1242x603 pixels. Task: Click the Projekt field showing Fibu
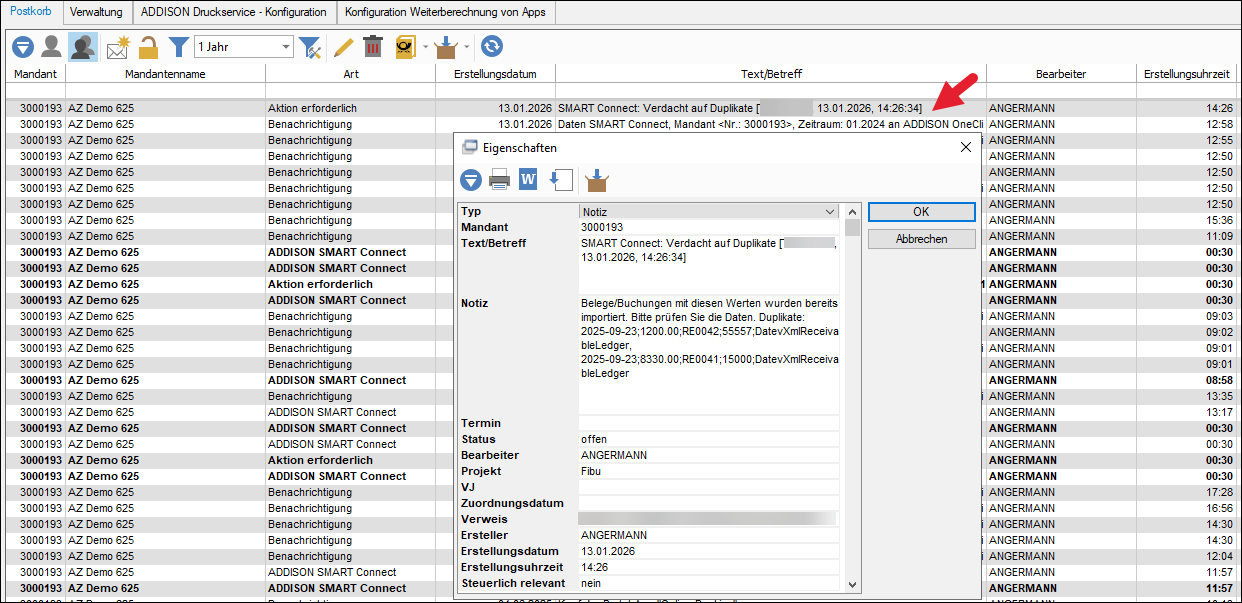coord(708,471)
